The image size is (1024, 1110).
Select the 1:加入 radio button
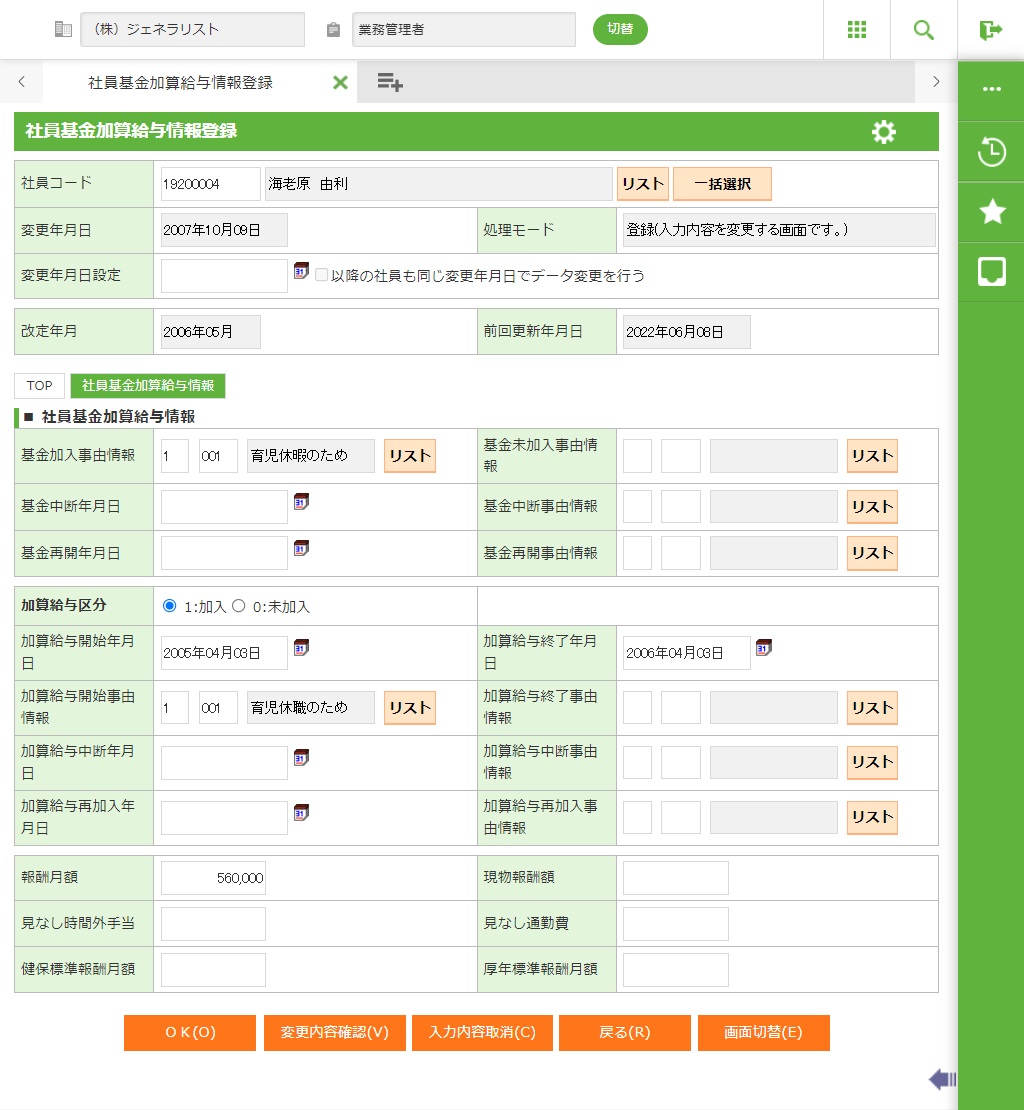169,606
